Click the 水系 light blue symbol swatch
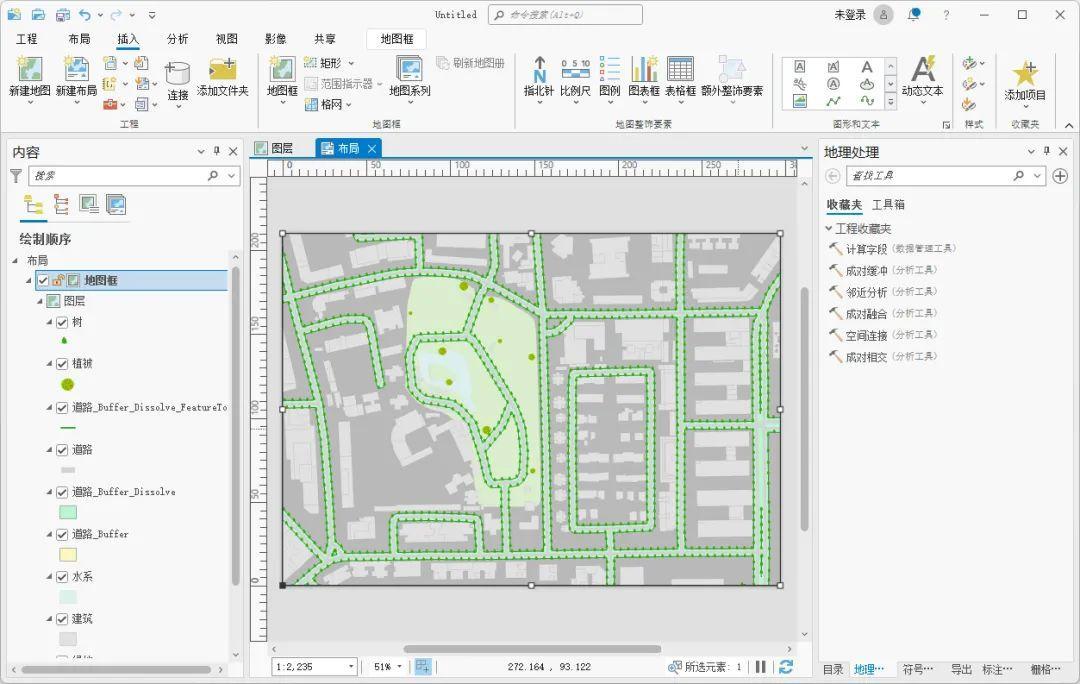Screen dimensions: 1080x684 tap(68, 597)
